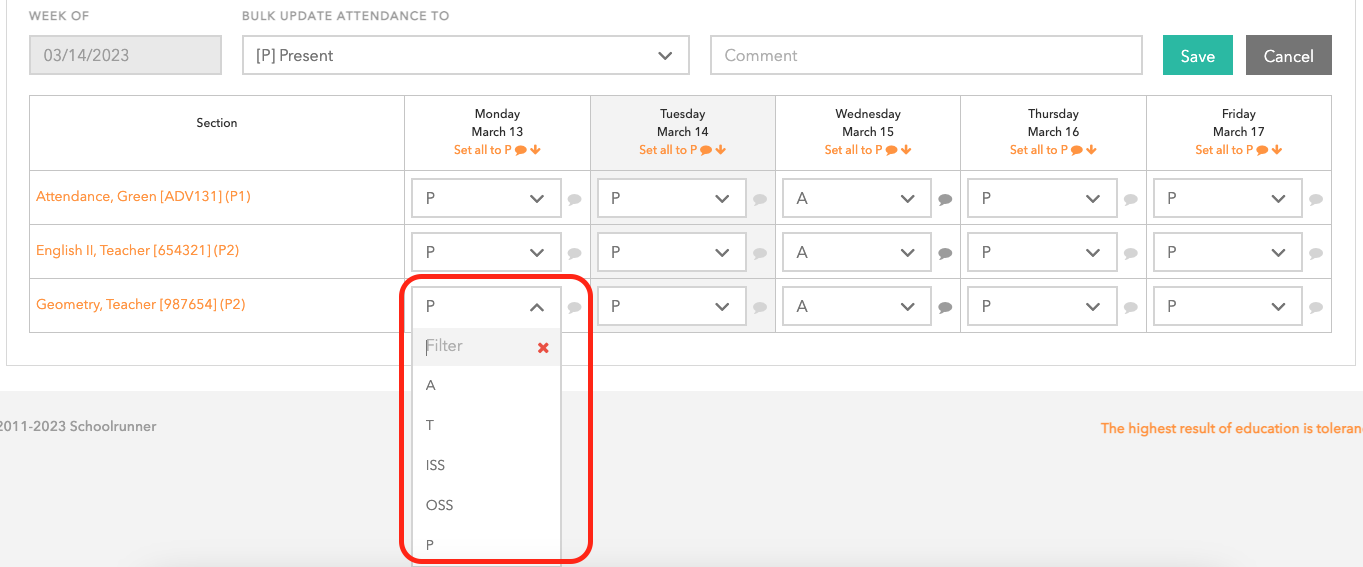This screenshot has width=1363, height=567.
Task: Click comment bubble for Attendance Green Friday
Action: coord(1316,199)
